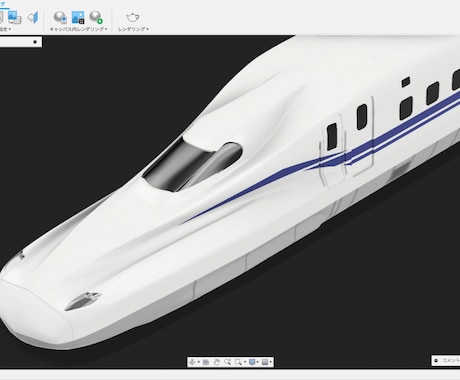Image resolution: width=460 pixels, height=380 pixels.
Task: Click the teapot Render icon
Action: point(133,17)
